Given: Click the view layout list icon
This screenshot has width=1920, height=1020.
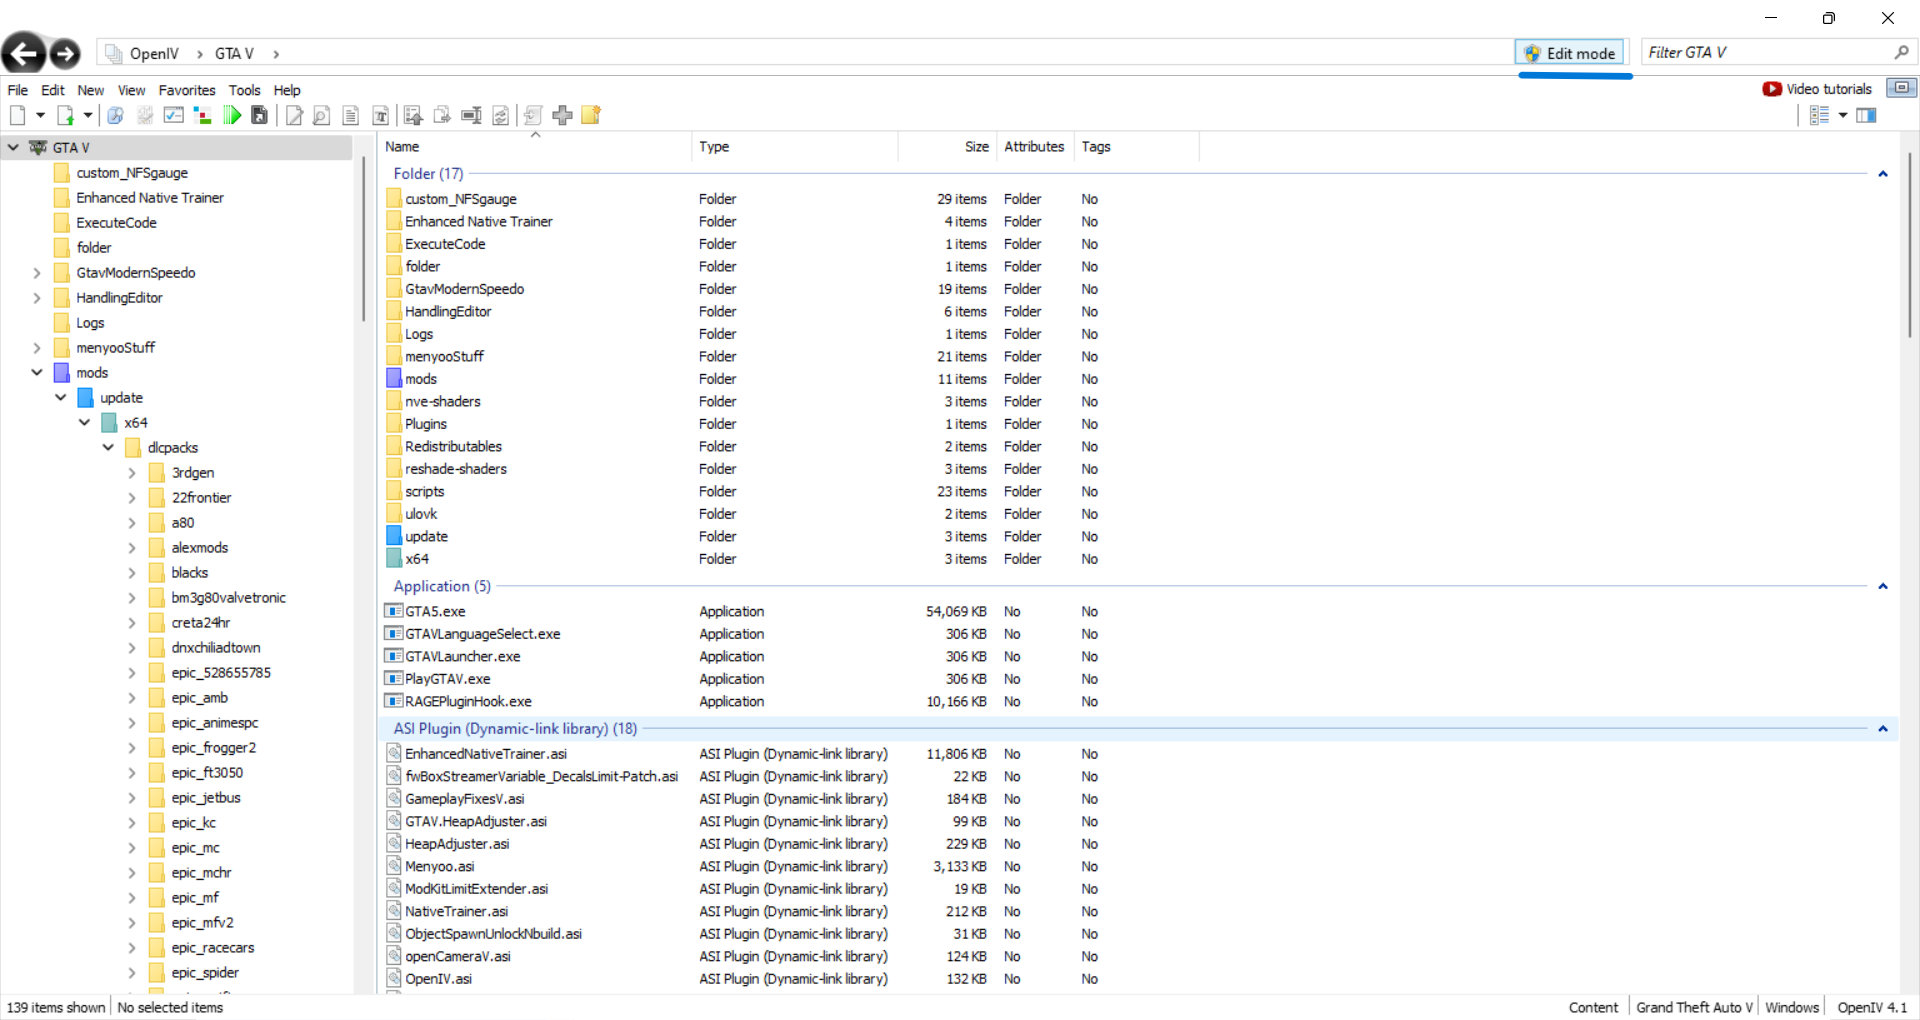Looking at the screenshot, I should 1819,116.
